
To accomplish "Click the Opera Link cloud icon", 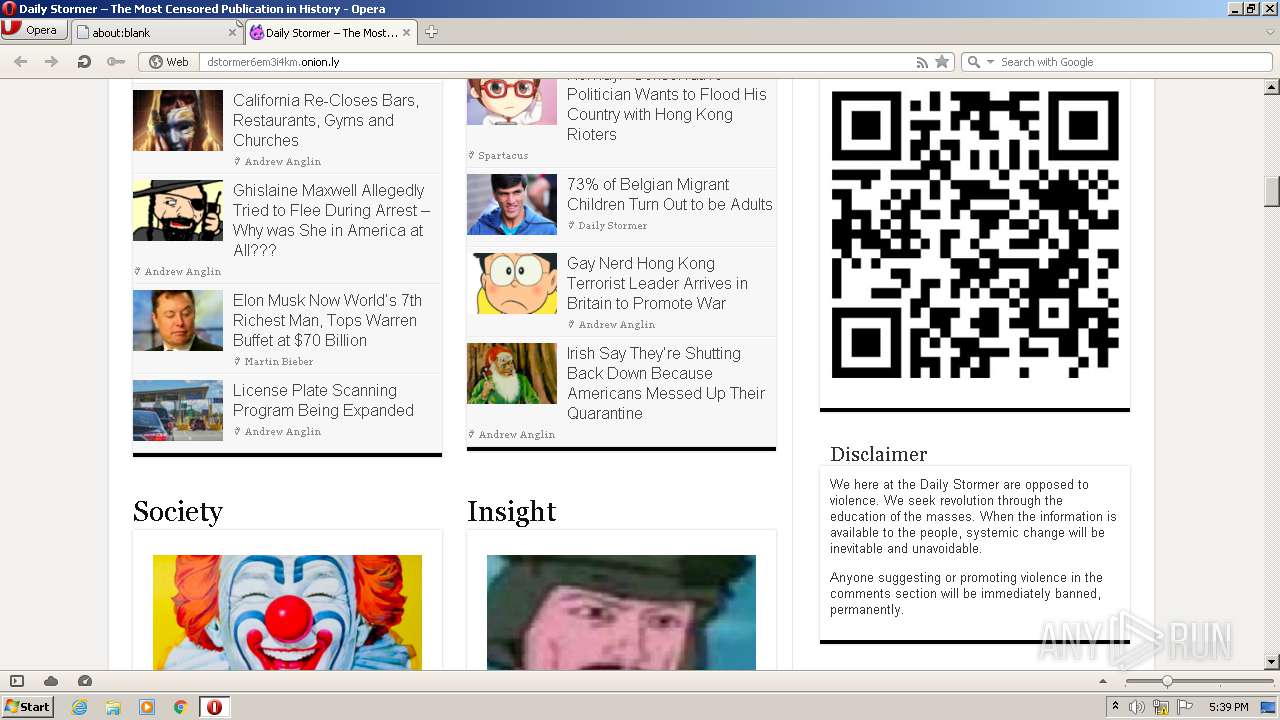I will pos(51,681).
